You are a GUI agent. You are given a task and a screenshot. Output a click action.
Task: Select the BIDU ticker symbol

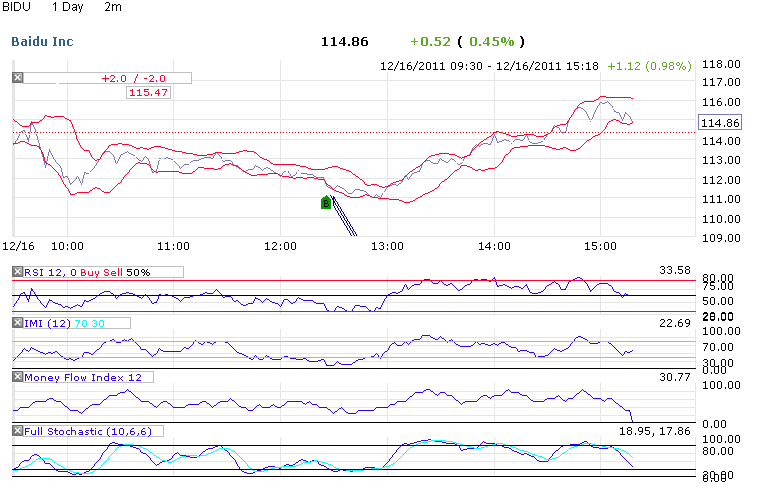(16, 7)
